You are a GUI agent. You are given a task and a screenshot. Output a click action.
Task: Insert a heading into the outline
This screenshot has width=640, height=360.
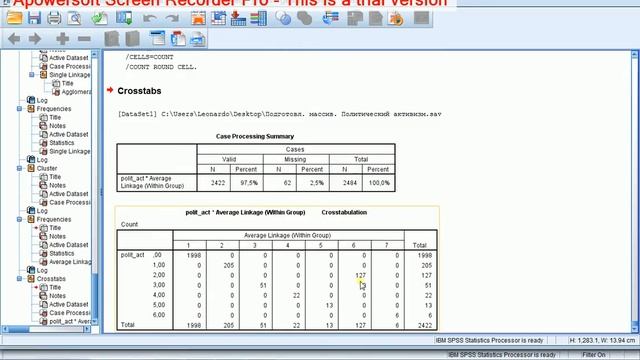pyautogui.click(x=157, y=39)
